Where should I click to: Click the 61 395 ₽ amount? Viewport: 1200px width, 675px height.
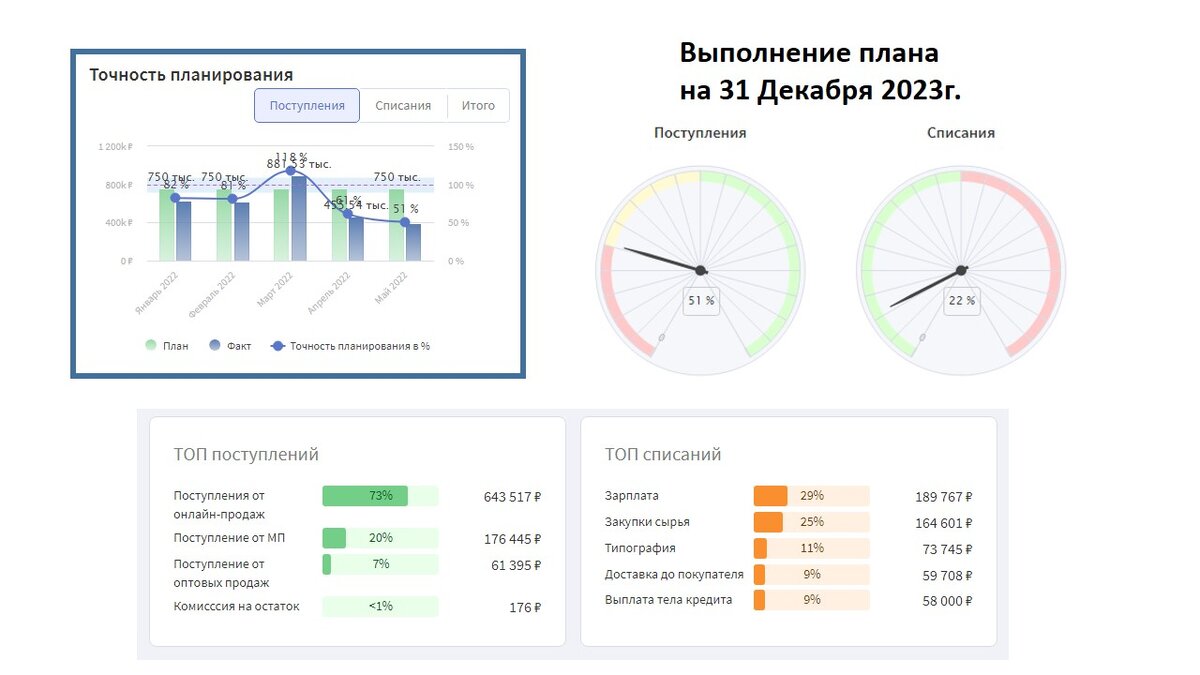pyautogui.click(x=515, y=565)
